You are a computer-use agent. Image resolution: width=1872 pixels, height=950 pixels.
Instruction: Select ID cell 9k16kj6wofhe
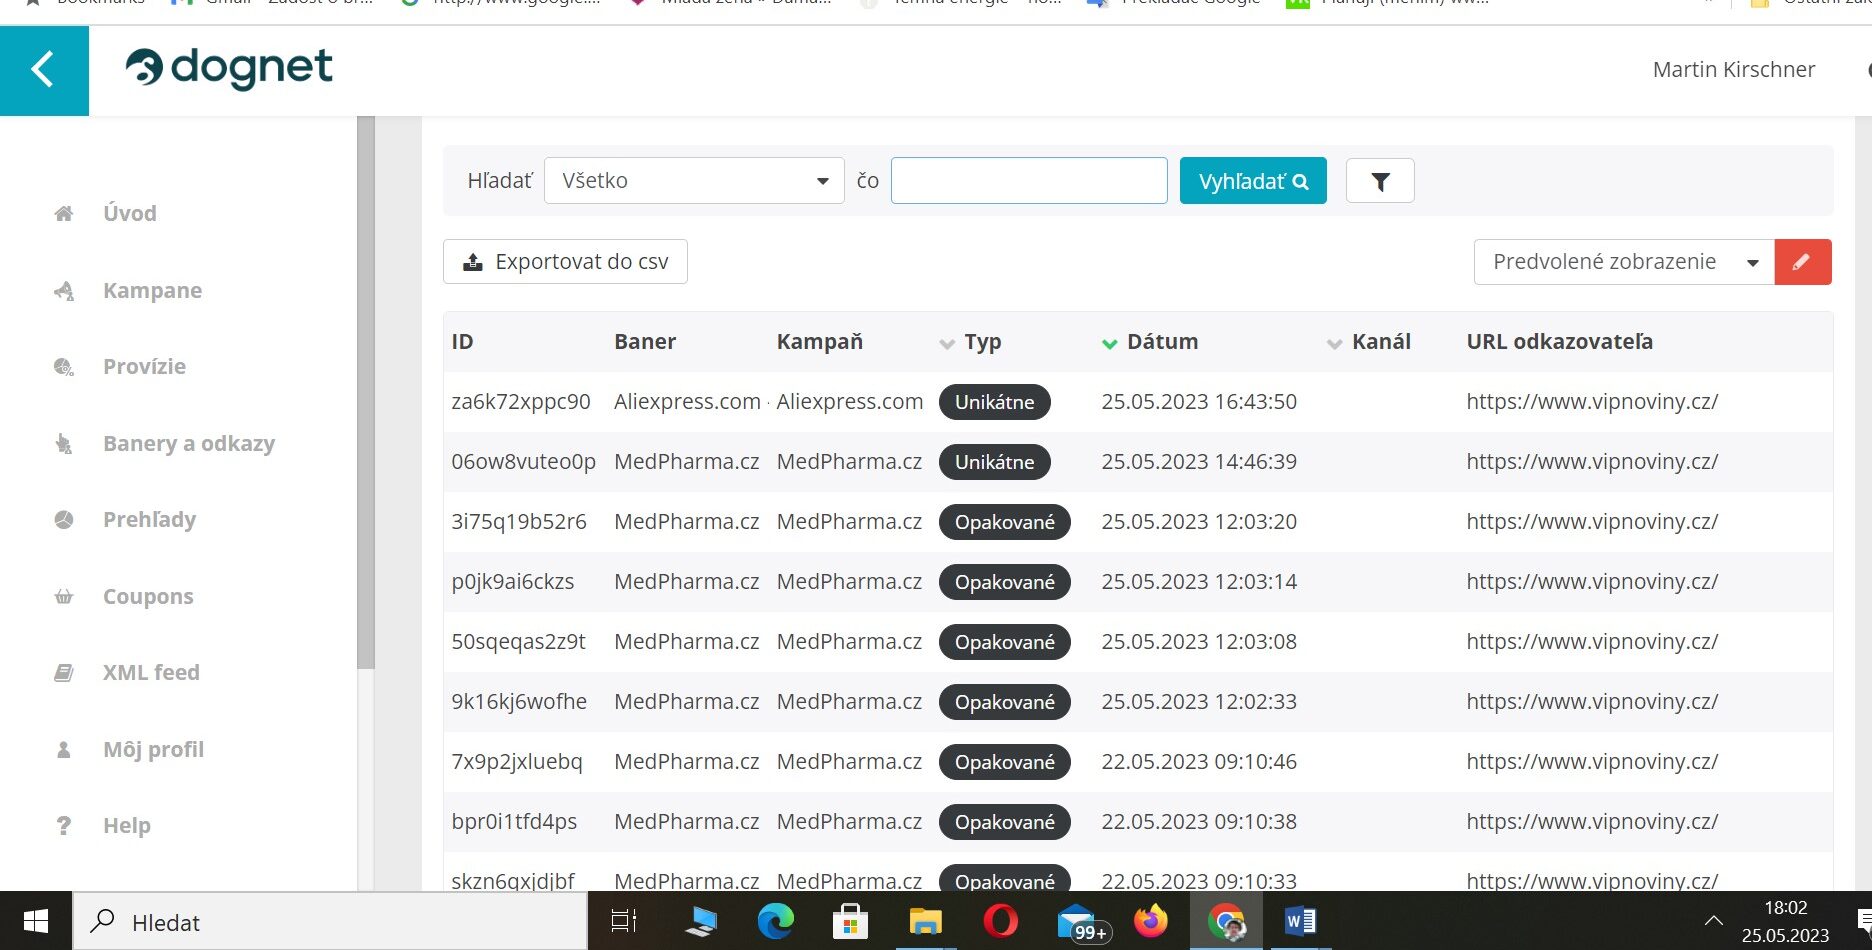tap(519, 702)
